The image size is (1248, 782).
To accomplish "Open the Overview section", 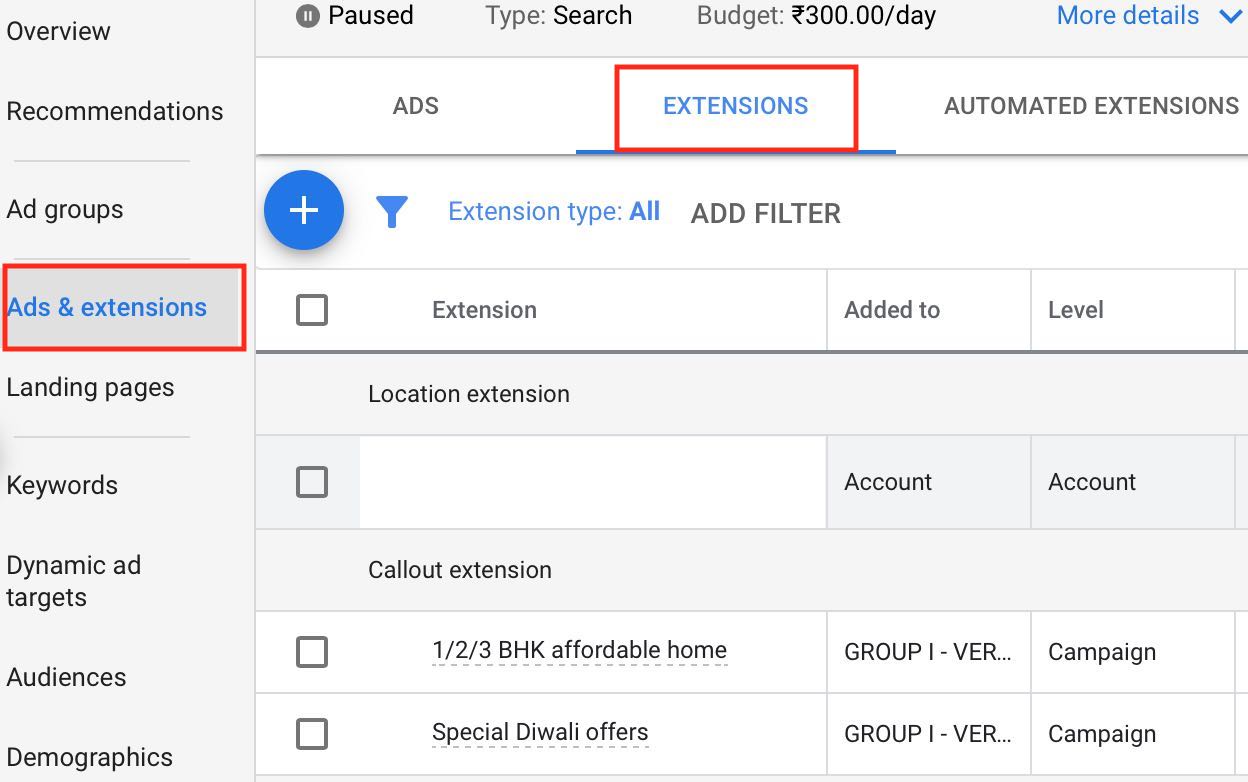I will [58, 31].
